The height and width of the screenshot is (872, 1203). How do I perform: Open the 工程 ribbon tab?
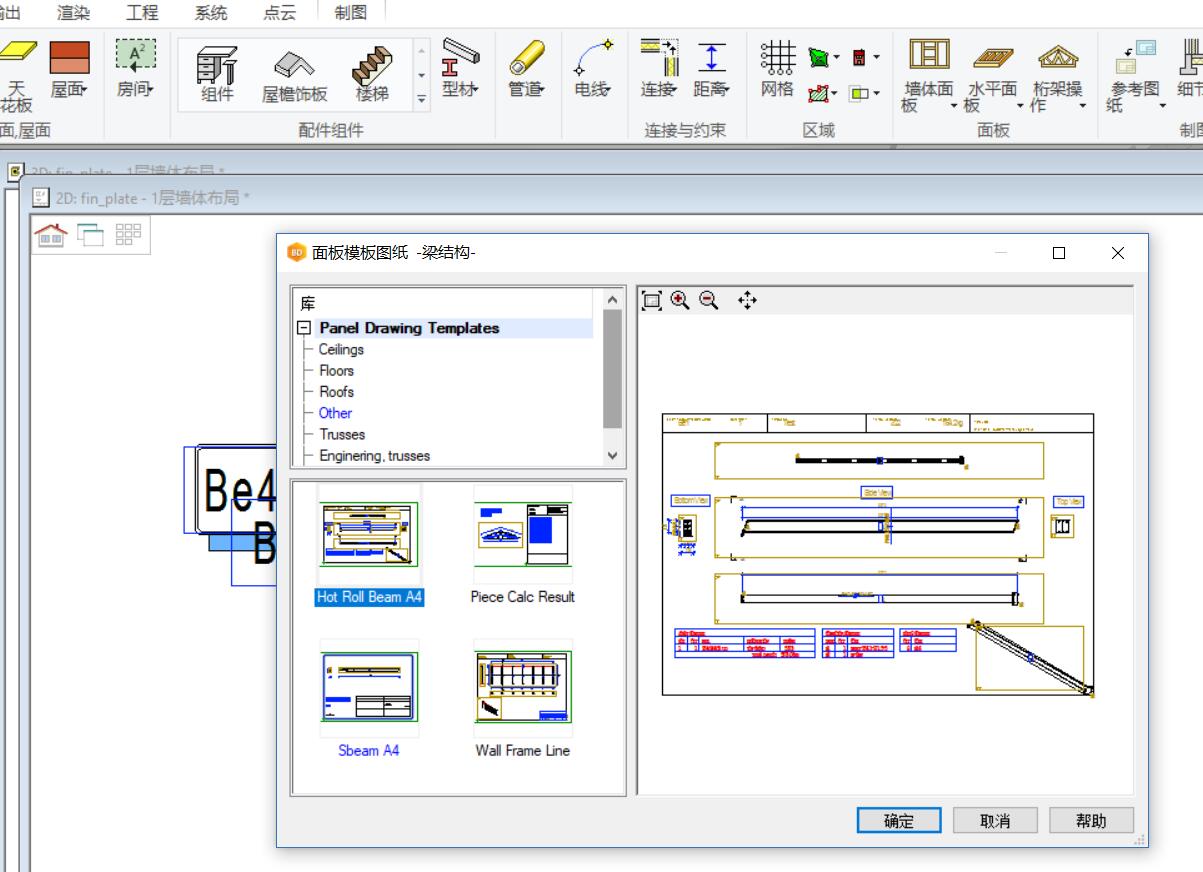point(142,12)
